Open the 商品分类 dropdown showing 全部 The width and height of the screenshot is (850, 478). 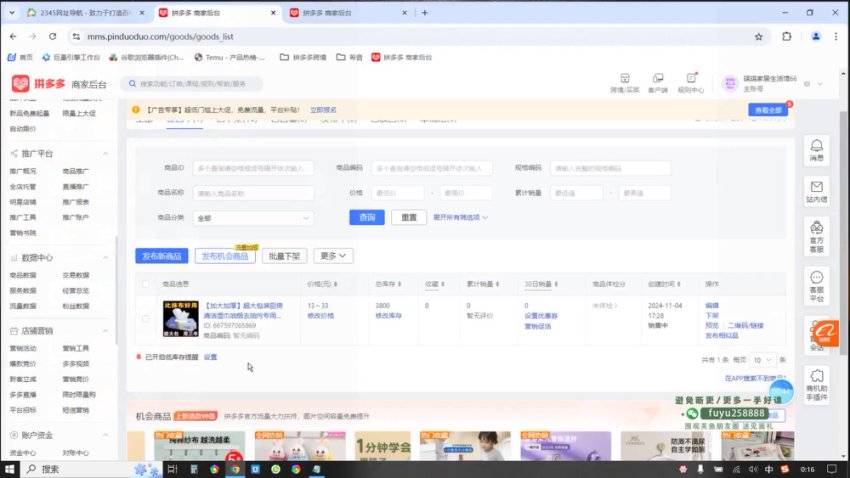click(x=254, y=217)
